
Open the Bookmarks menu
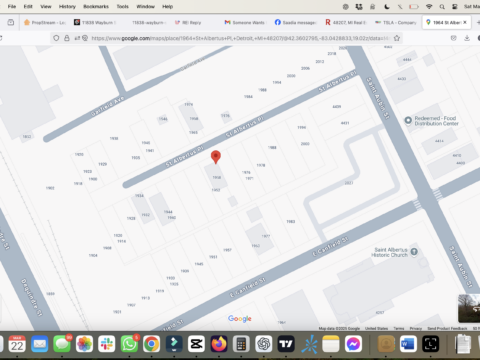[x=96, y=6]
